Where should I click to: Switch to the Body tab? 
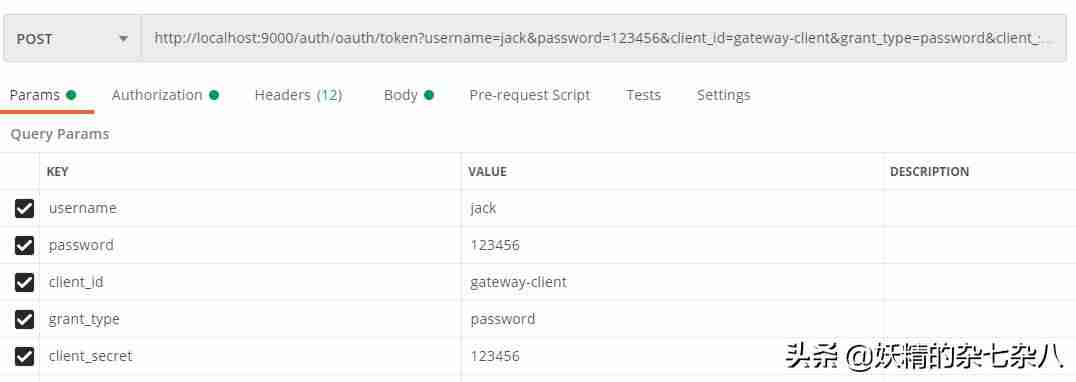pos(409,95)
